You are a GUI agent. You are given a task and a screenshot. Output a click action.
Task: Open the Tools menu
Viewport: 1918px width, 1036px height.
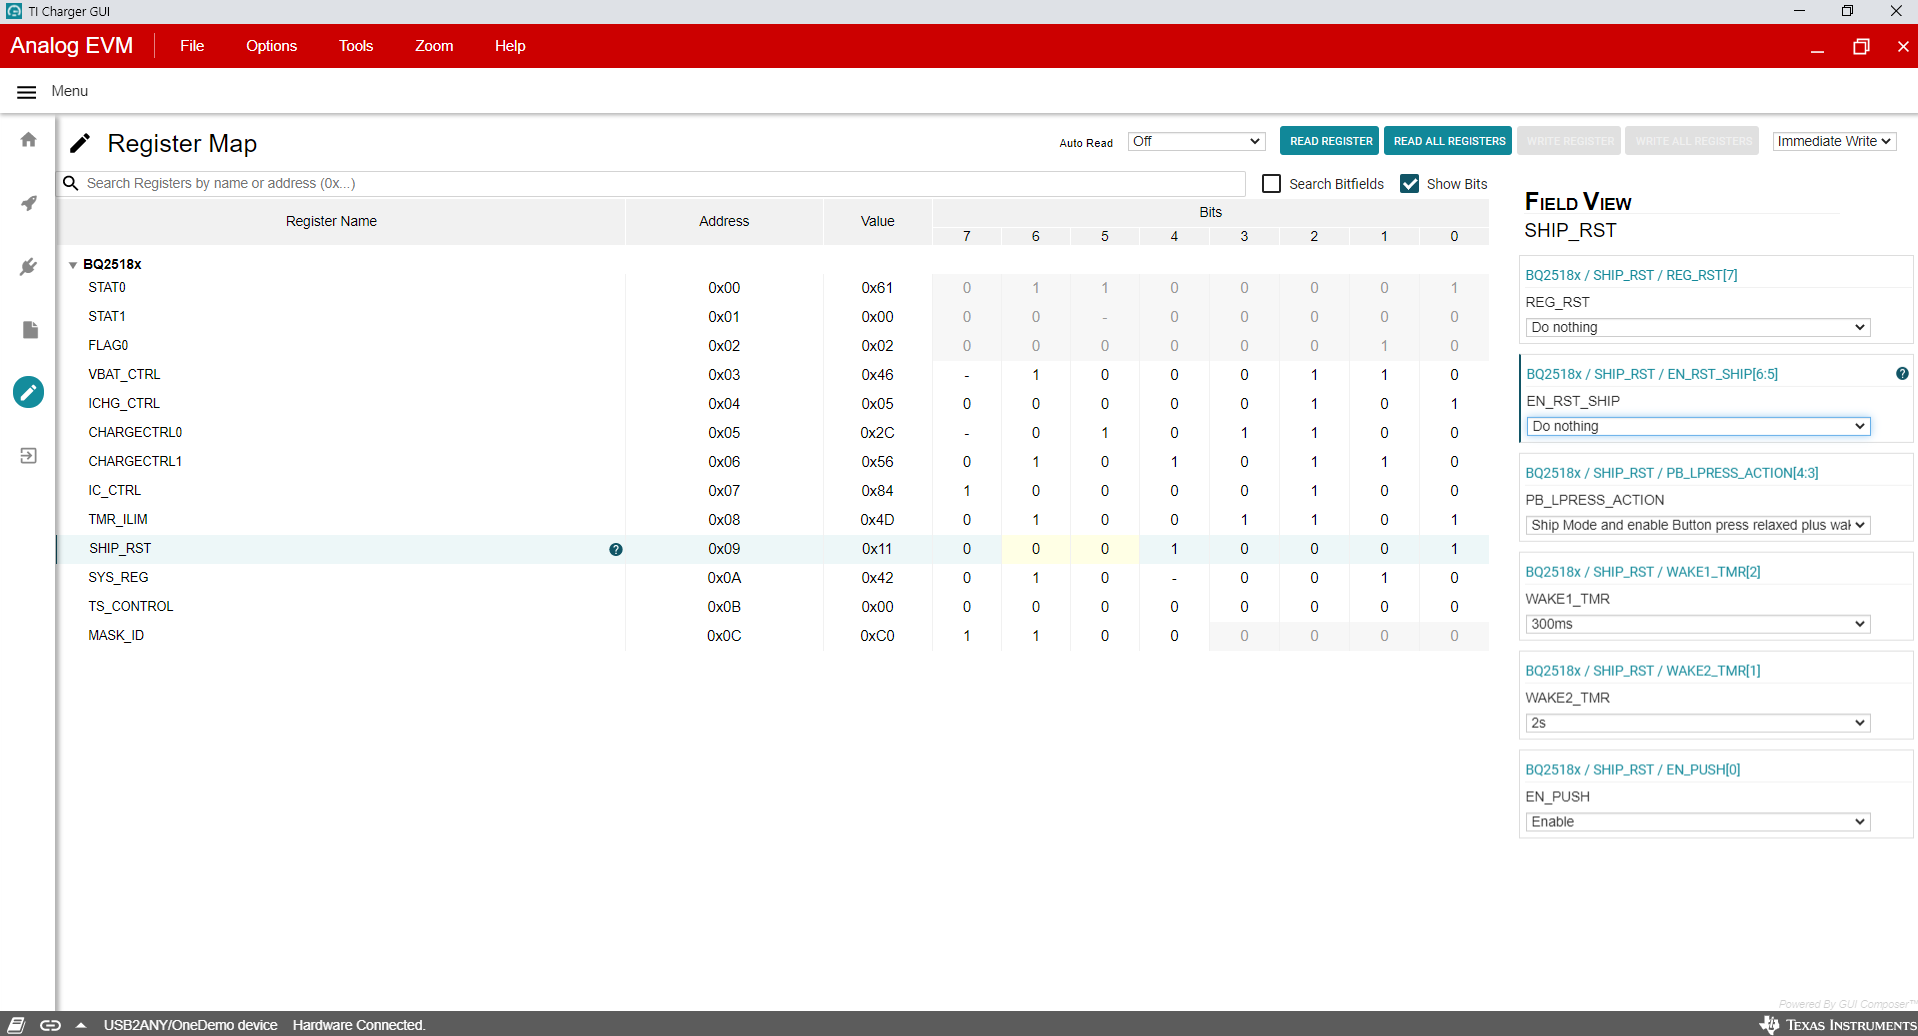pyautogui.click(x=355, y=46)
